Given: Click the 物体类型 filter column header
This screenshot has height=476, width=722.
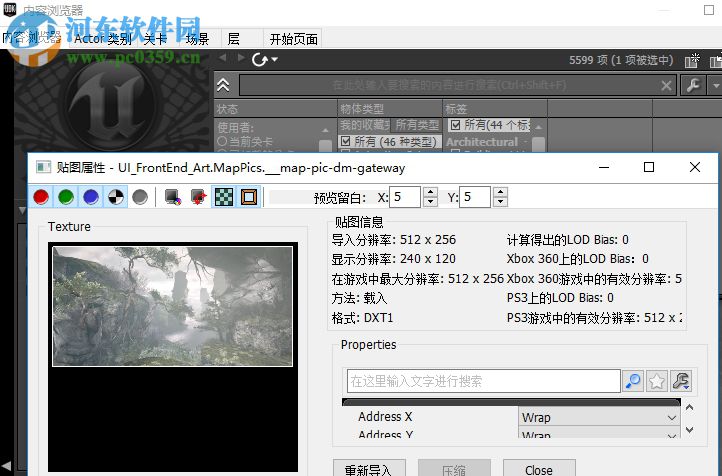Looking at the screenshot, I should (390, 109).
